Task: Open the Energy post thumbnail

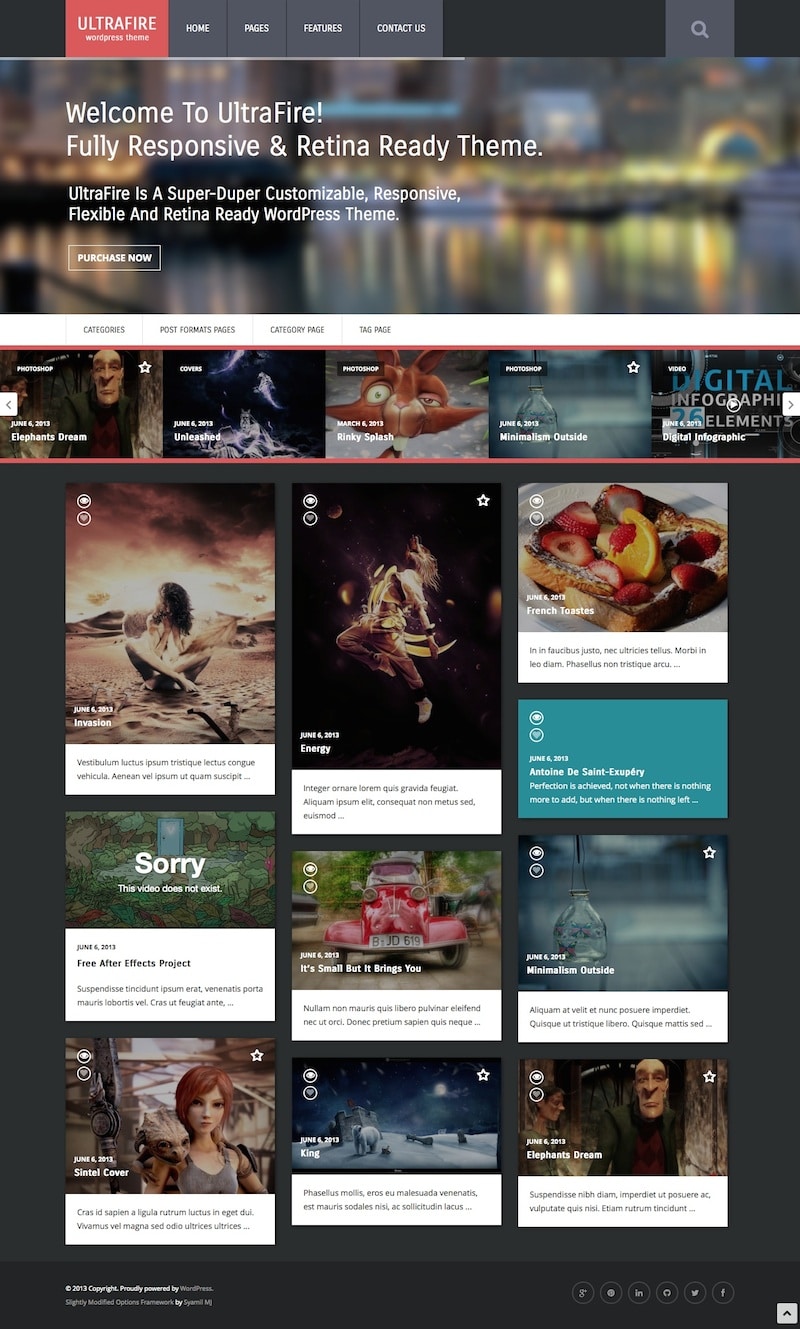Action: tap(397, 626)
